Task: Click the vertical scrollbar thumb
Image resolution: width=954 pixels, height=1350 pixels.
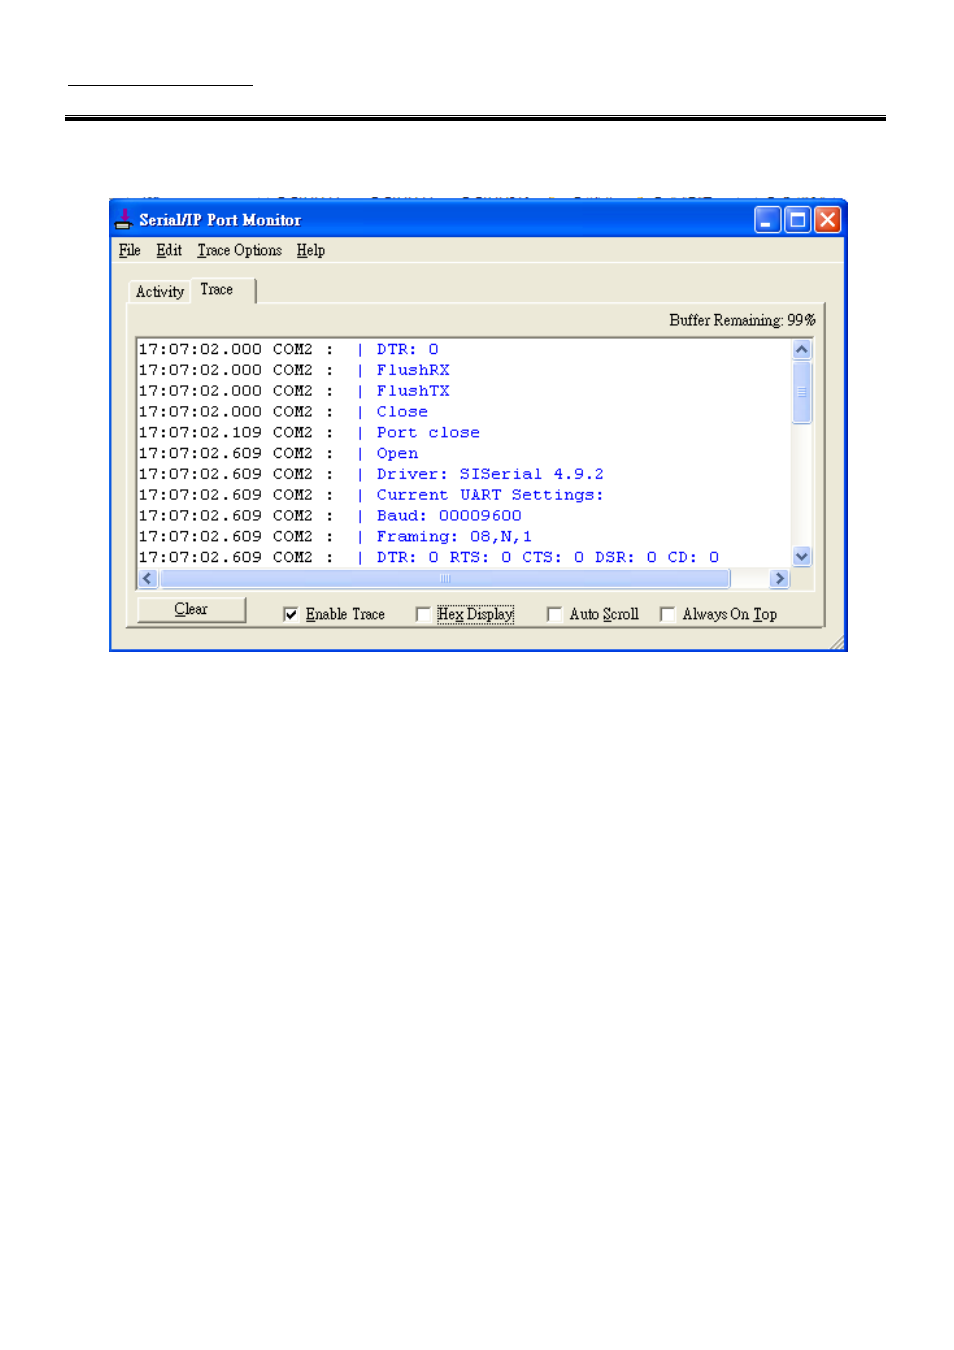Action: (801, 392)
